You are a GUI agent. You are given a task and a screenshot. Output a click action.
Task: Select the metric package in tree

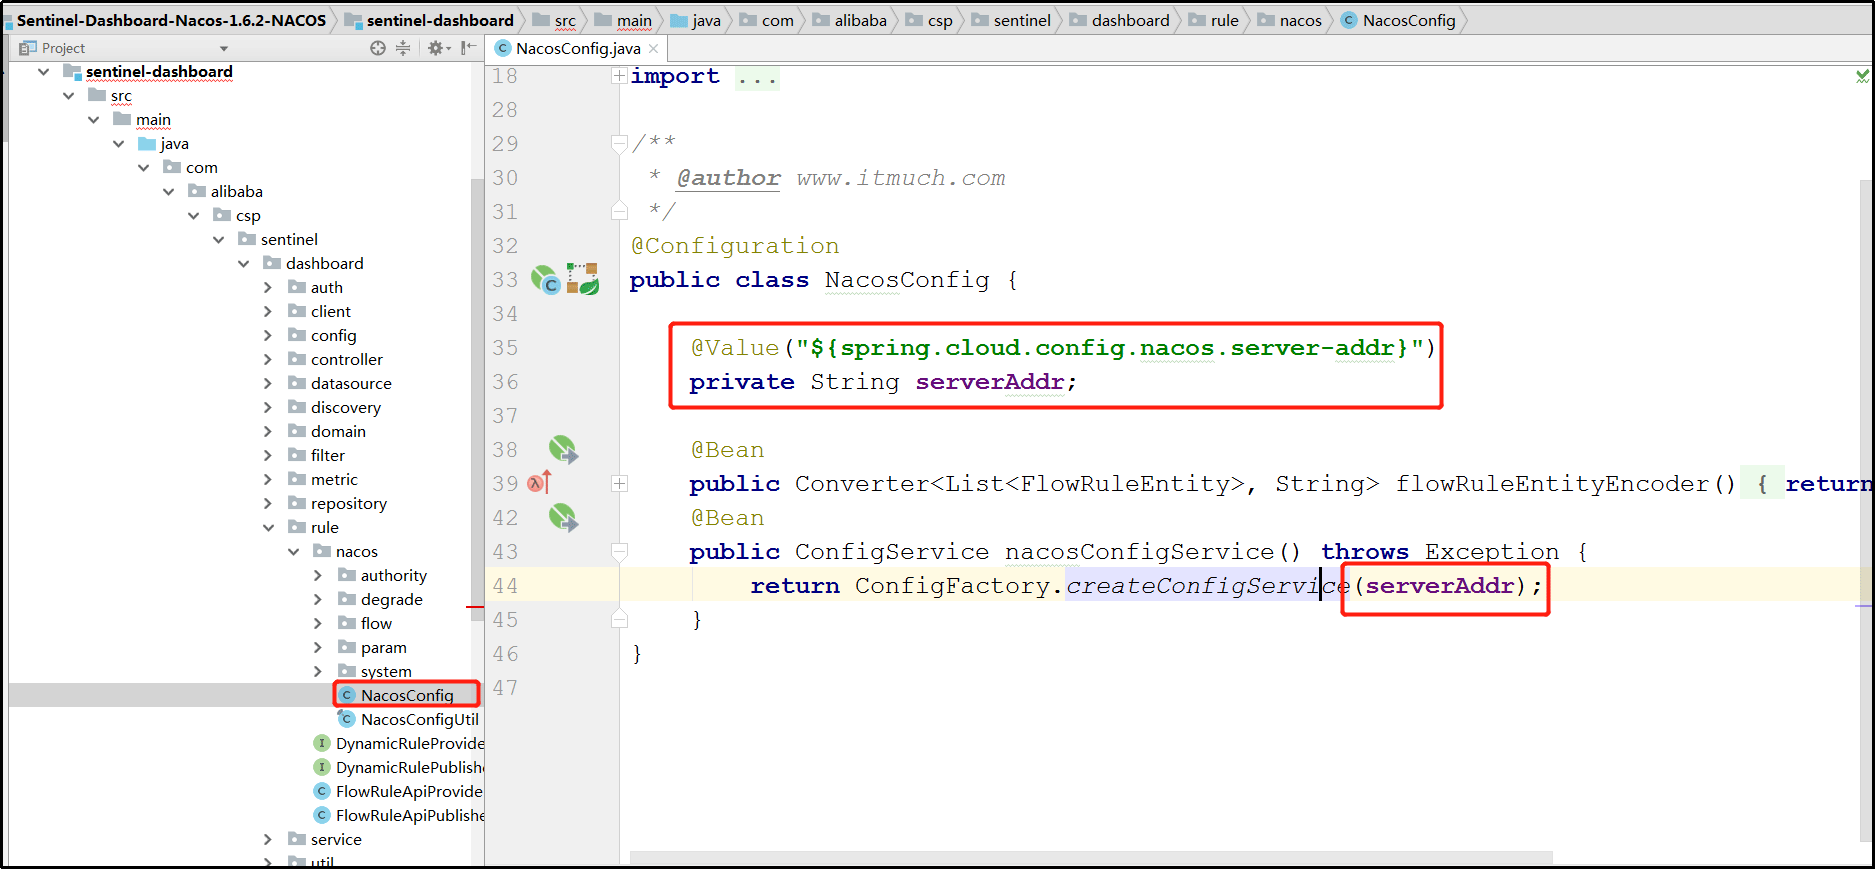coord(334,480)
